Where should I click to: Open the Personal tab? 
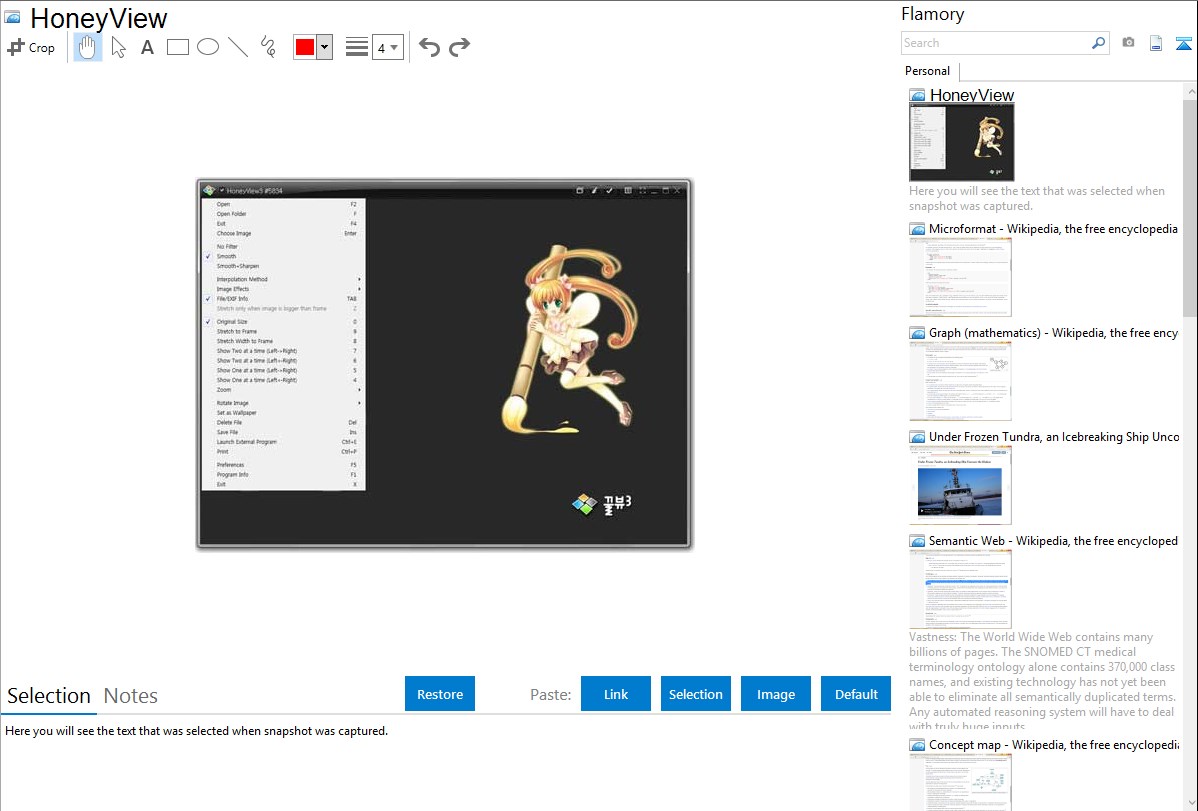pyautogui.click(x=927, y=71)
